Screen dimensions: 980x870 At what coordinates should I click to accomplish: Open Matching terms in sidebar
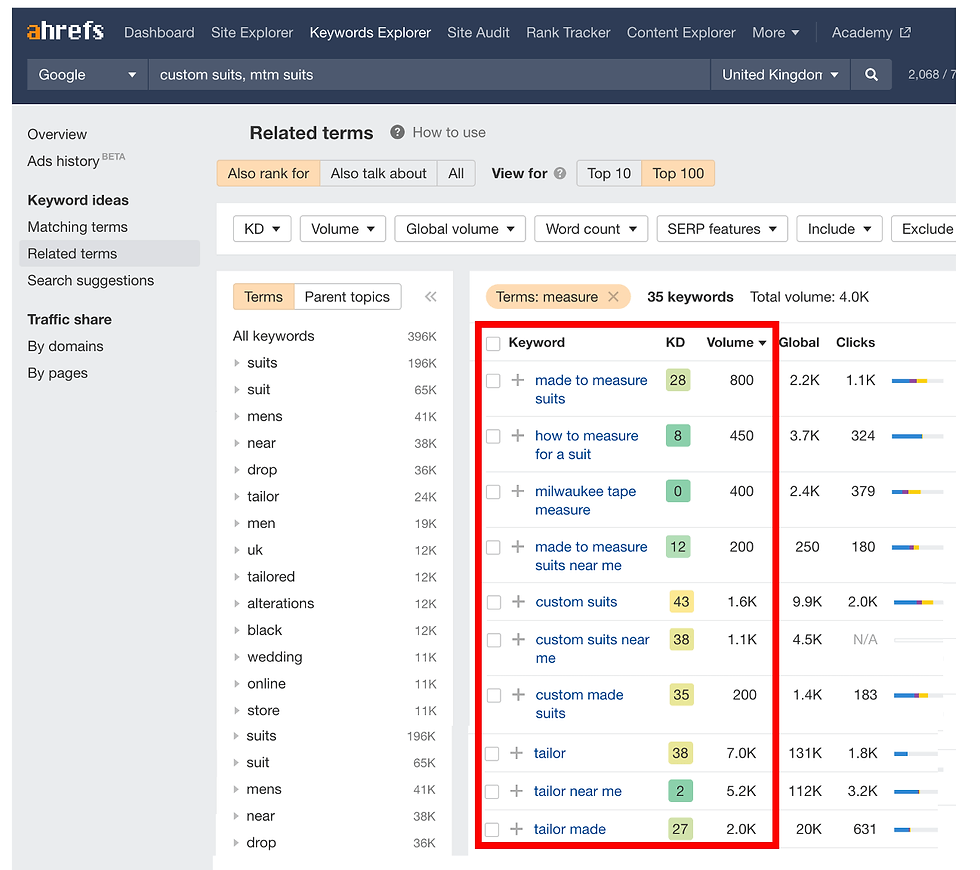tap(78, 227)
